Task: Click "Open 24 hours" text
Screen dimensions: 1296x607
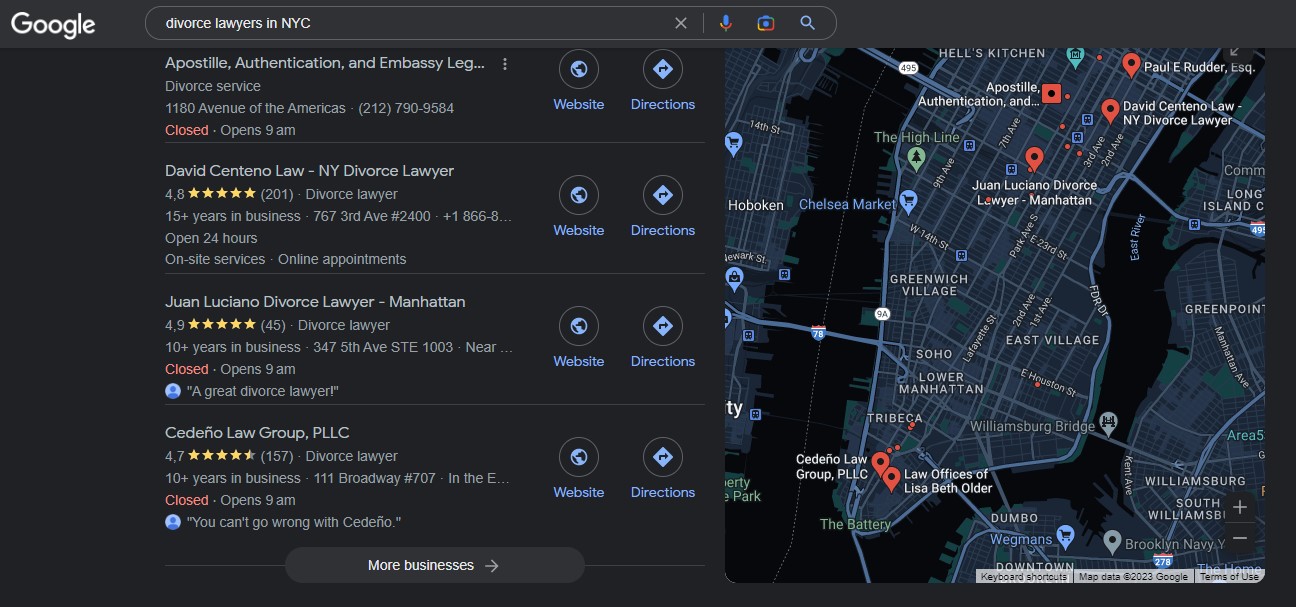Action: (x=211, y=238)
